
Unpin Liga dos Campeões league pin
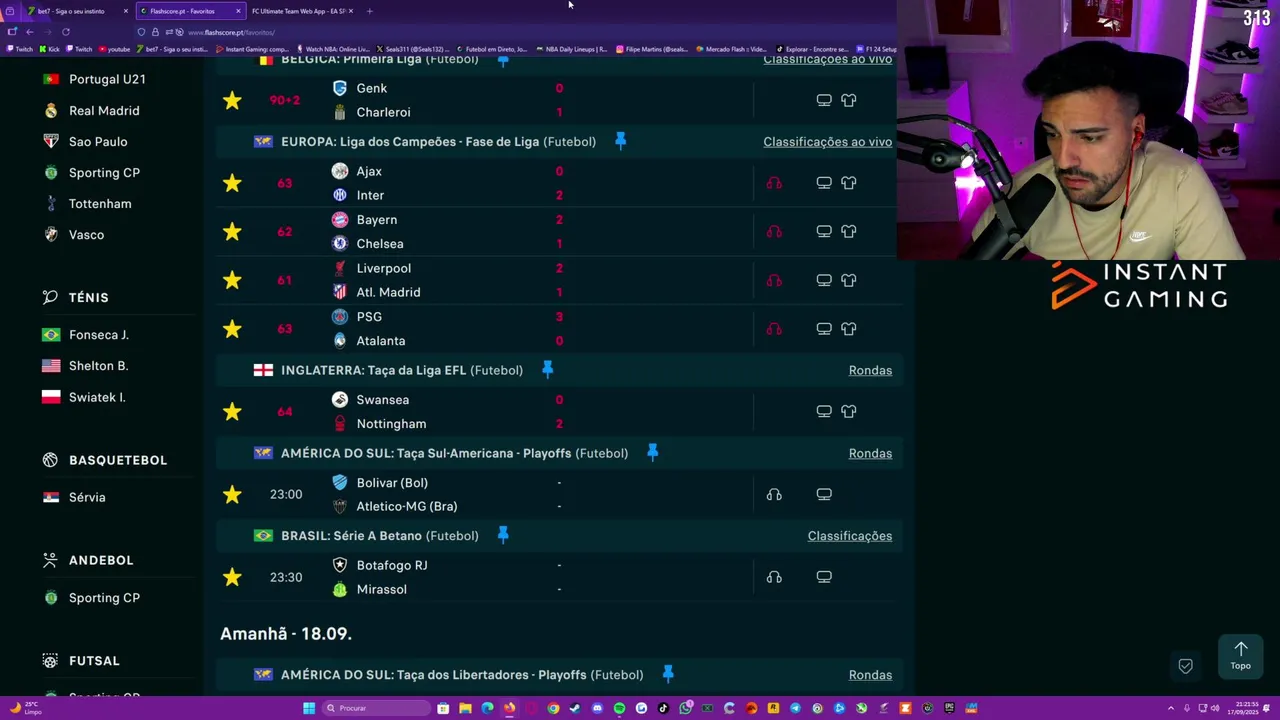(x=620, y=142)
